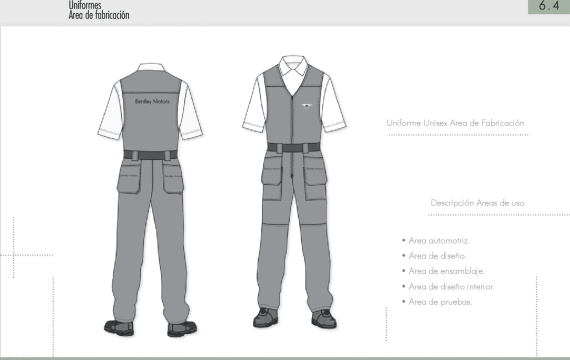Image resolution: width=570 pixels, height=360 pixels.
Task: Select 'Uniforme Unisex Area de Fabricación' heading
Action: (455, 123)
